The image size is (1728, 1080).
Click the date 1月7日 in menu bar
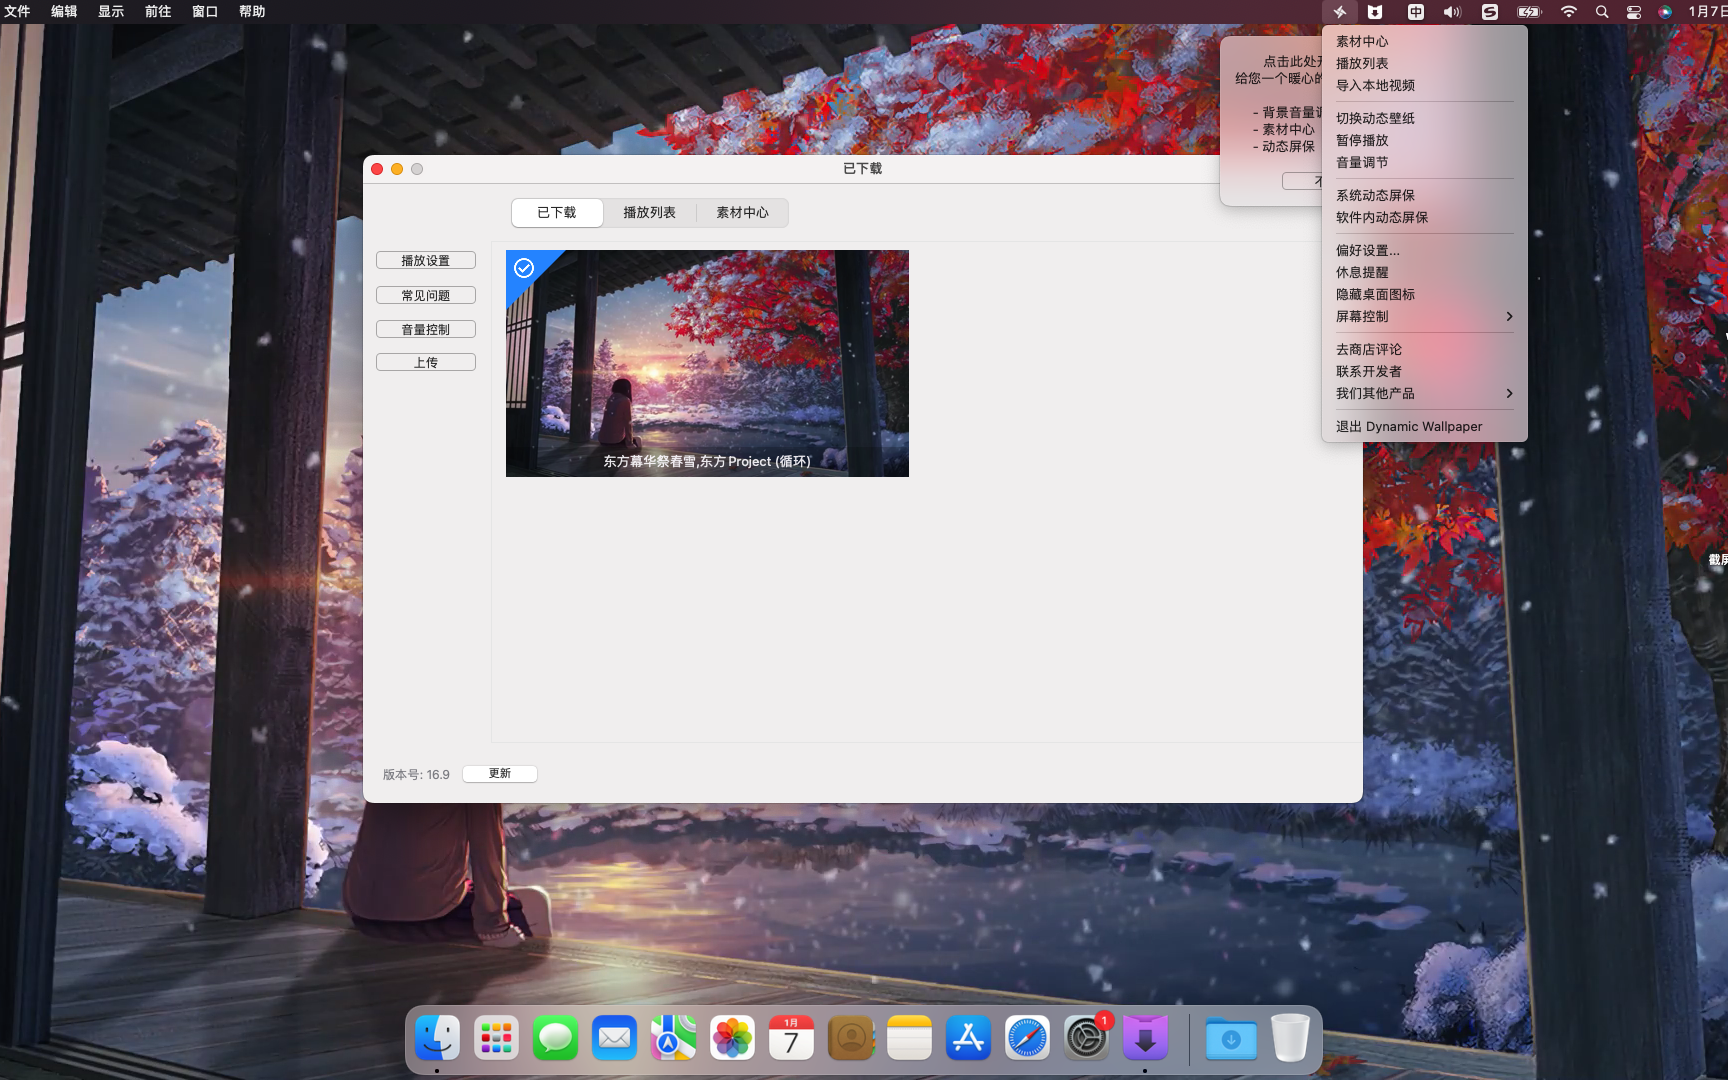(1707, 12)
